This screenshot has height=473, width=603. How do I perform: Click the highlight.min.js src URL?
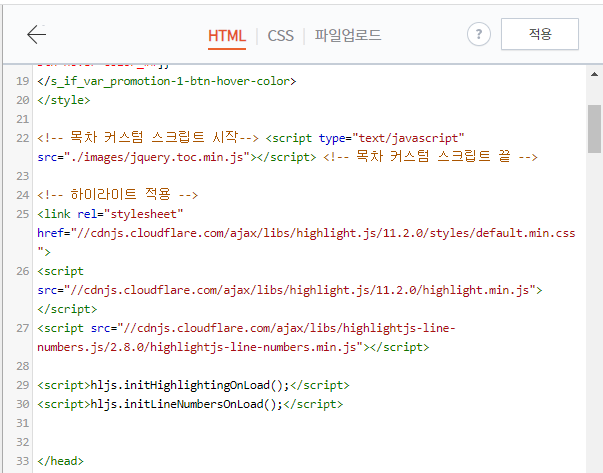click(x=300, y=290)
